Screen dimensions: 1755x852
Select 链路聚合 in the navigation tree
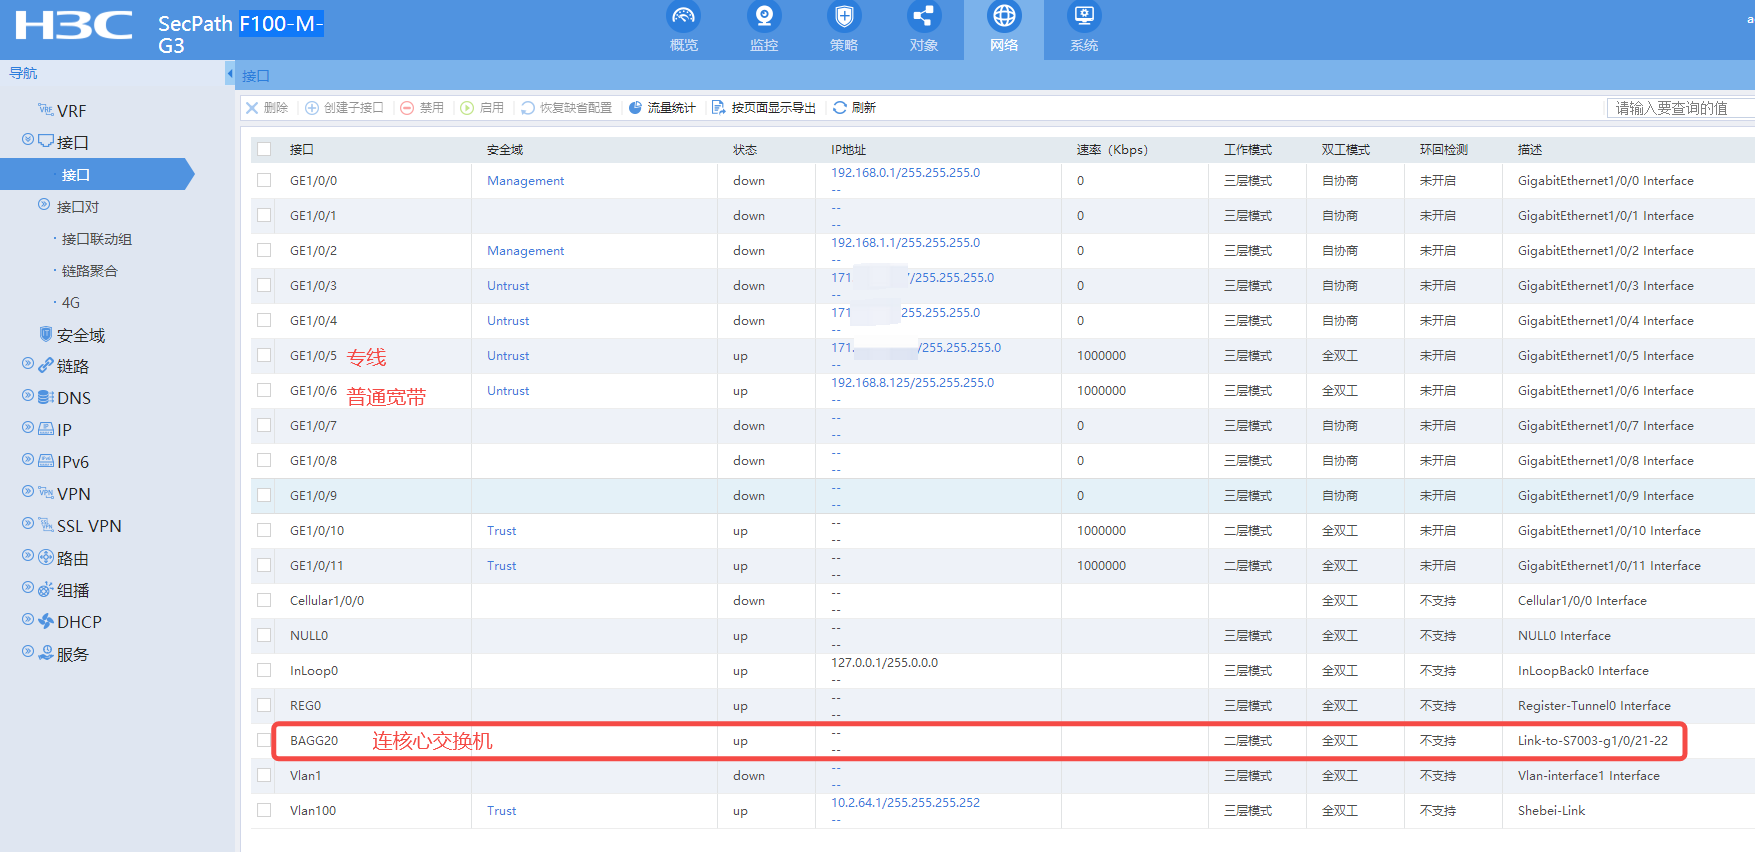tap(89, 271)
